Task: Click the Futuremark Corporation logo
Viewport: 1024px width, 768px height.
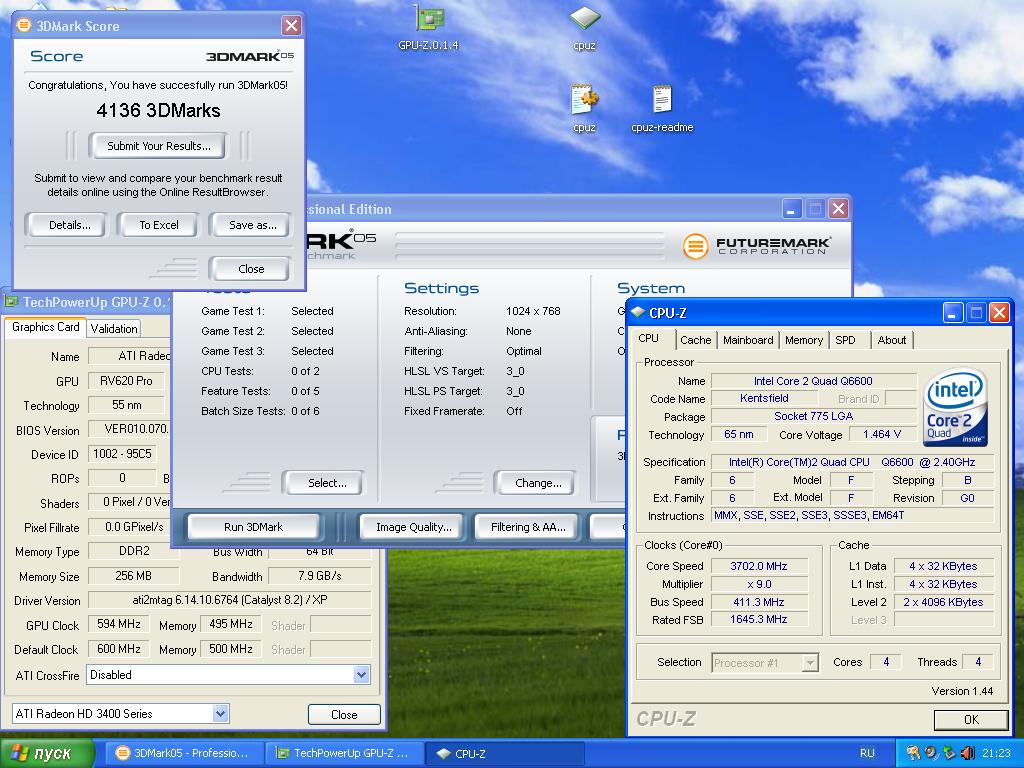Action: tap(757, 246)
